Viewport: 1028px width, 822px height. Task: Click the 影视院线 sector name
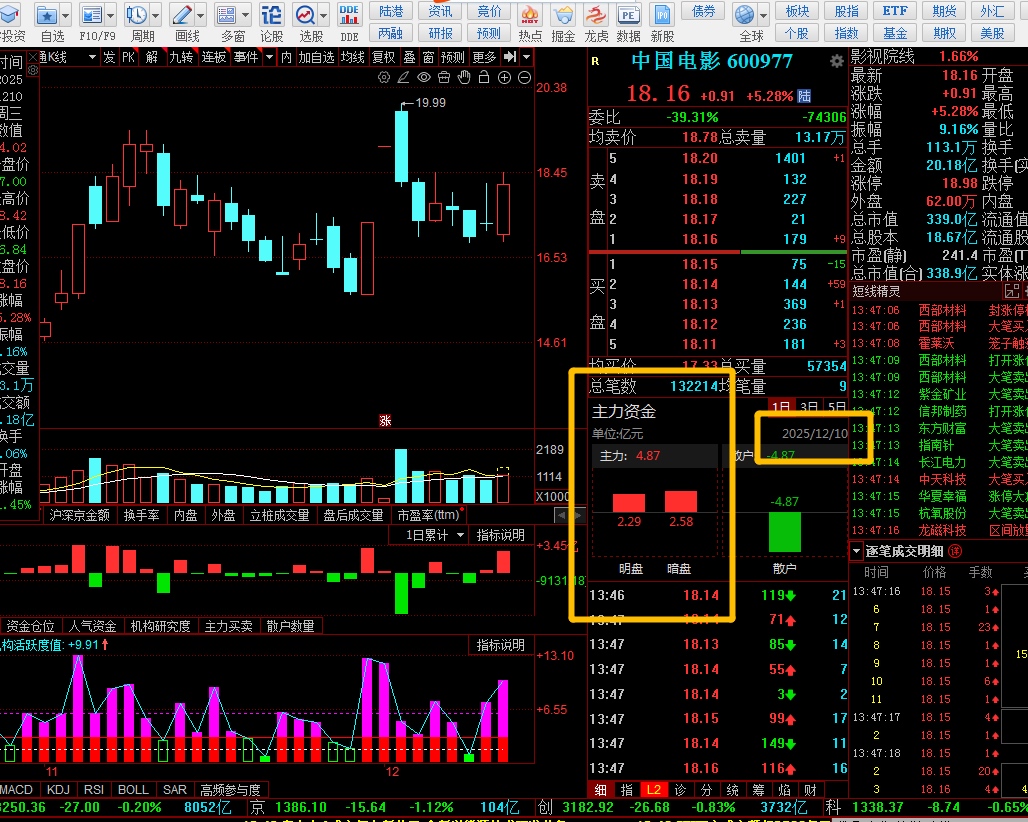[x=882, y=56]
